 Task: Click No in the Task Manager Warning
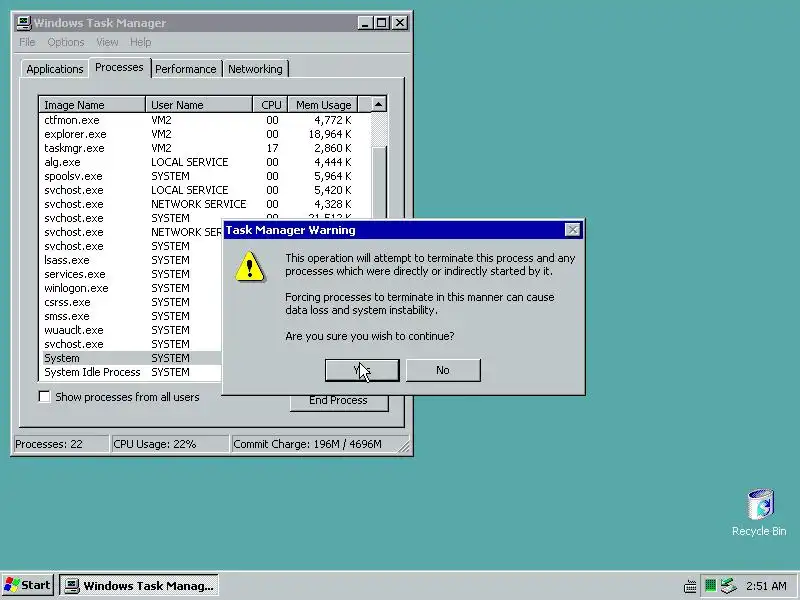coord(443,370)
